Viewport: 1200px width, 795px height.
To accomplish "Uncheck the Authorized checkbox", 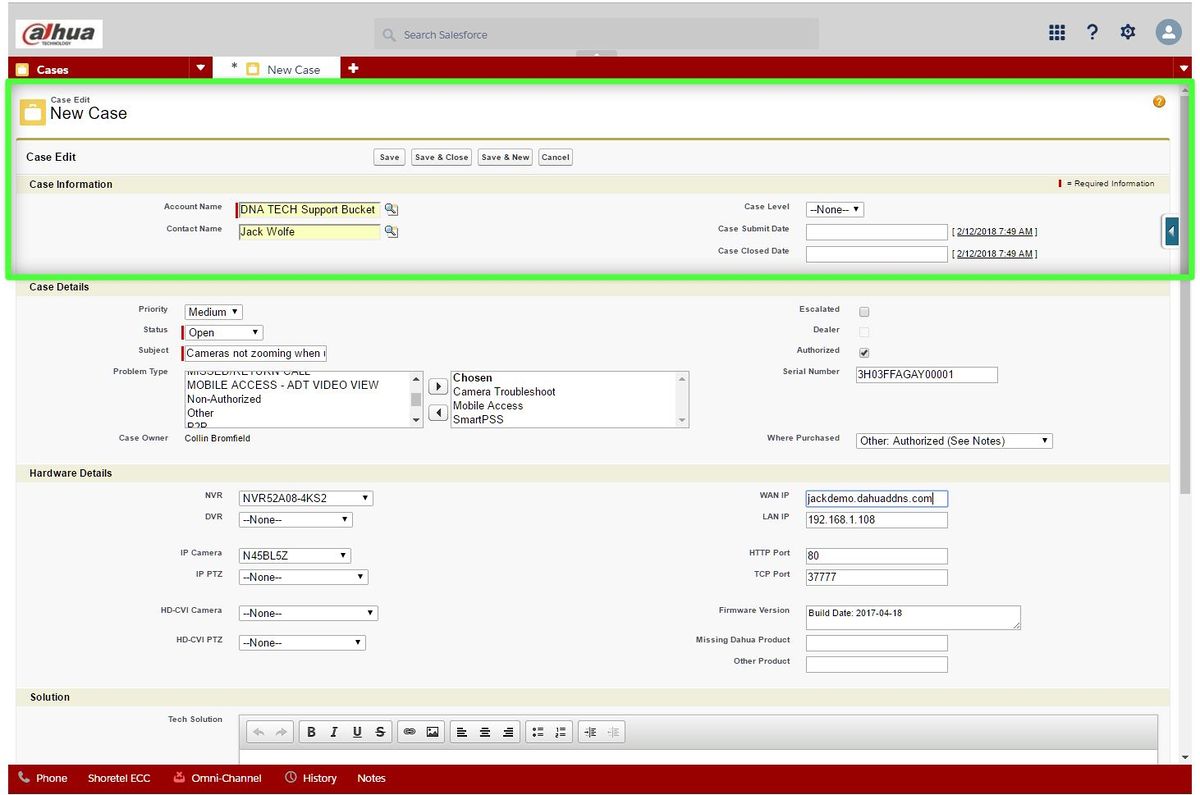I will (864, 353).
